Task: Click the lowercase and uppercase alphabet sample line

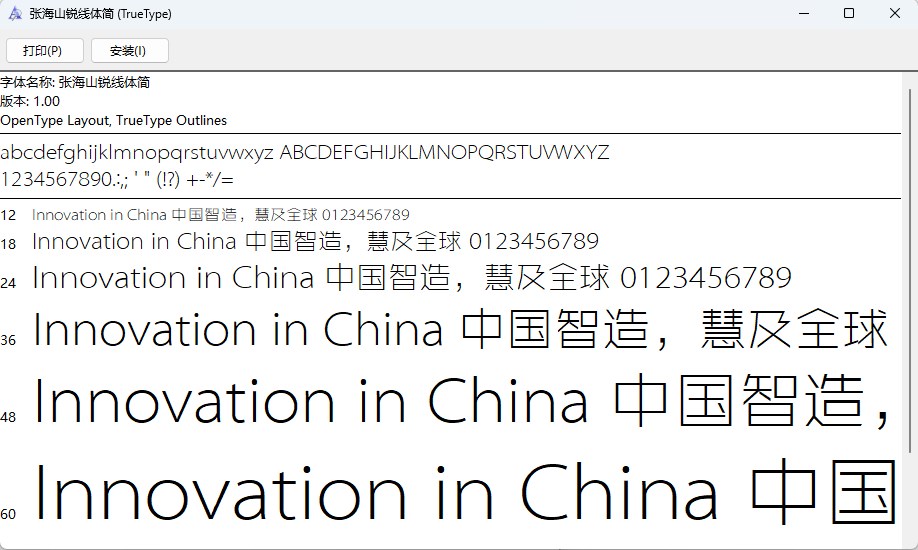Action: pos(304,153)
